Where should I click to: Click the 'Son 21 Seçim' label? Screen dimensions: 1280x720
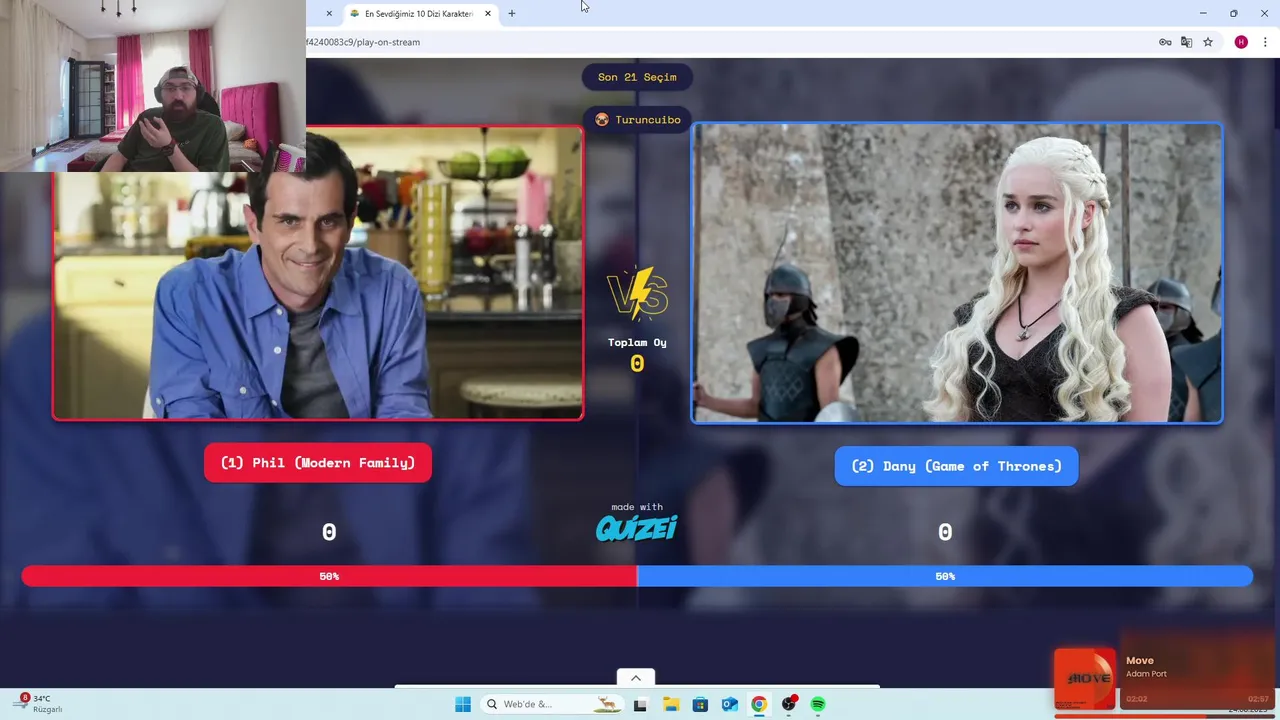point(637,77)
